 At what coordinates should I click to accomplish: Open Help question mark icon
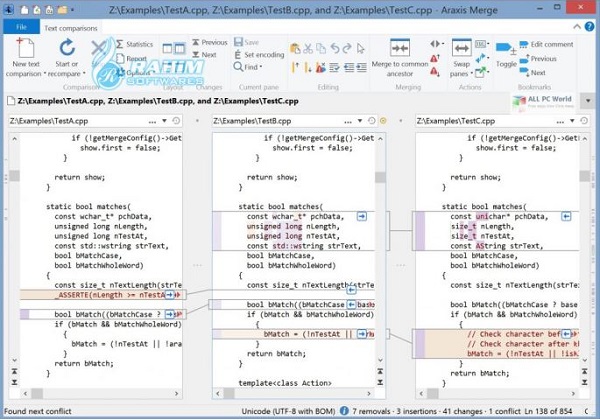click(590, 26)
